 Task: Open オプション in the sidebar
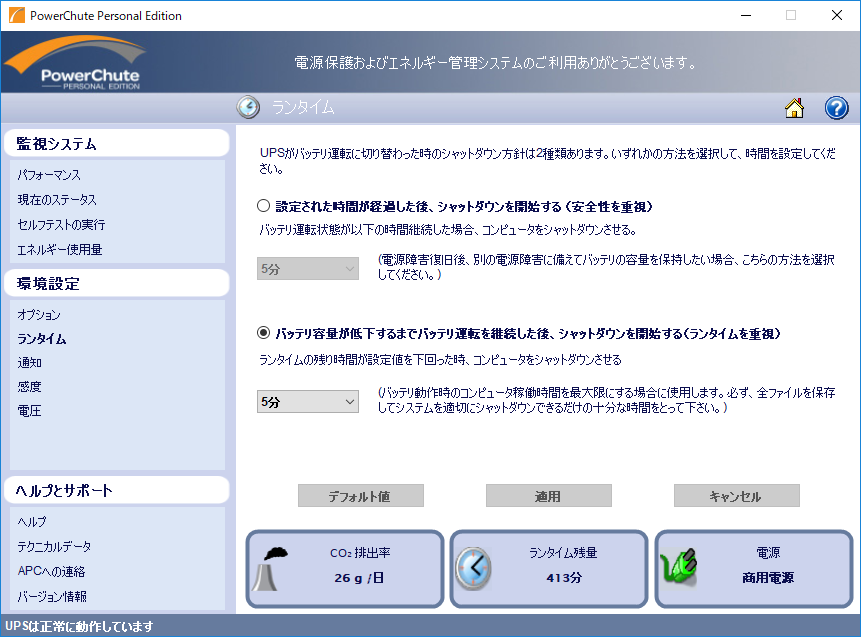click(39, 315)
